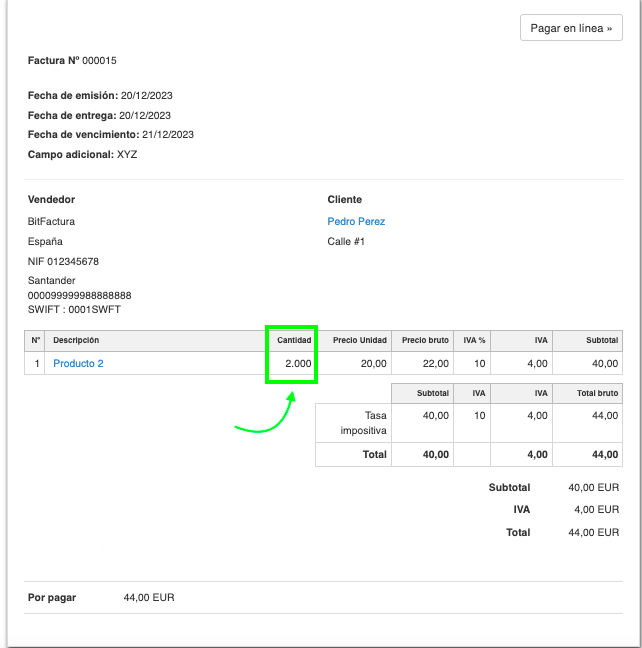
Task: Select the Factura Nº 000015 title
Action: tap(72, 61)
